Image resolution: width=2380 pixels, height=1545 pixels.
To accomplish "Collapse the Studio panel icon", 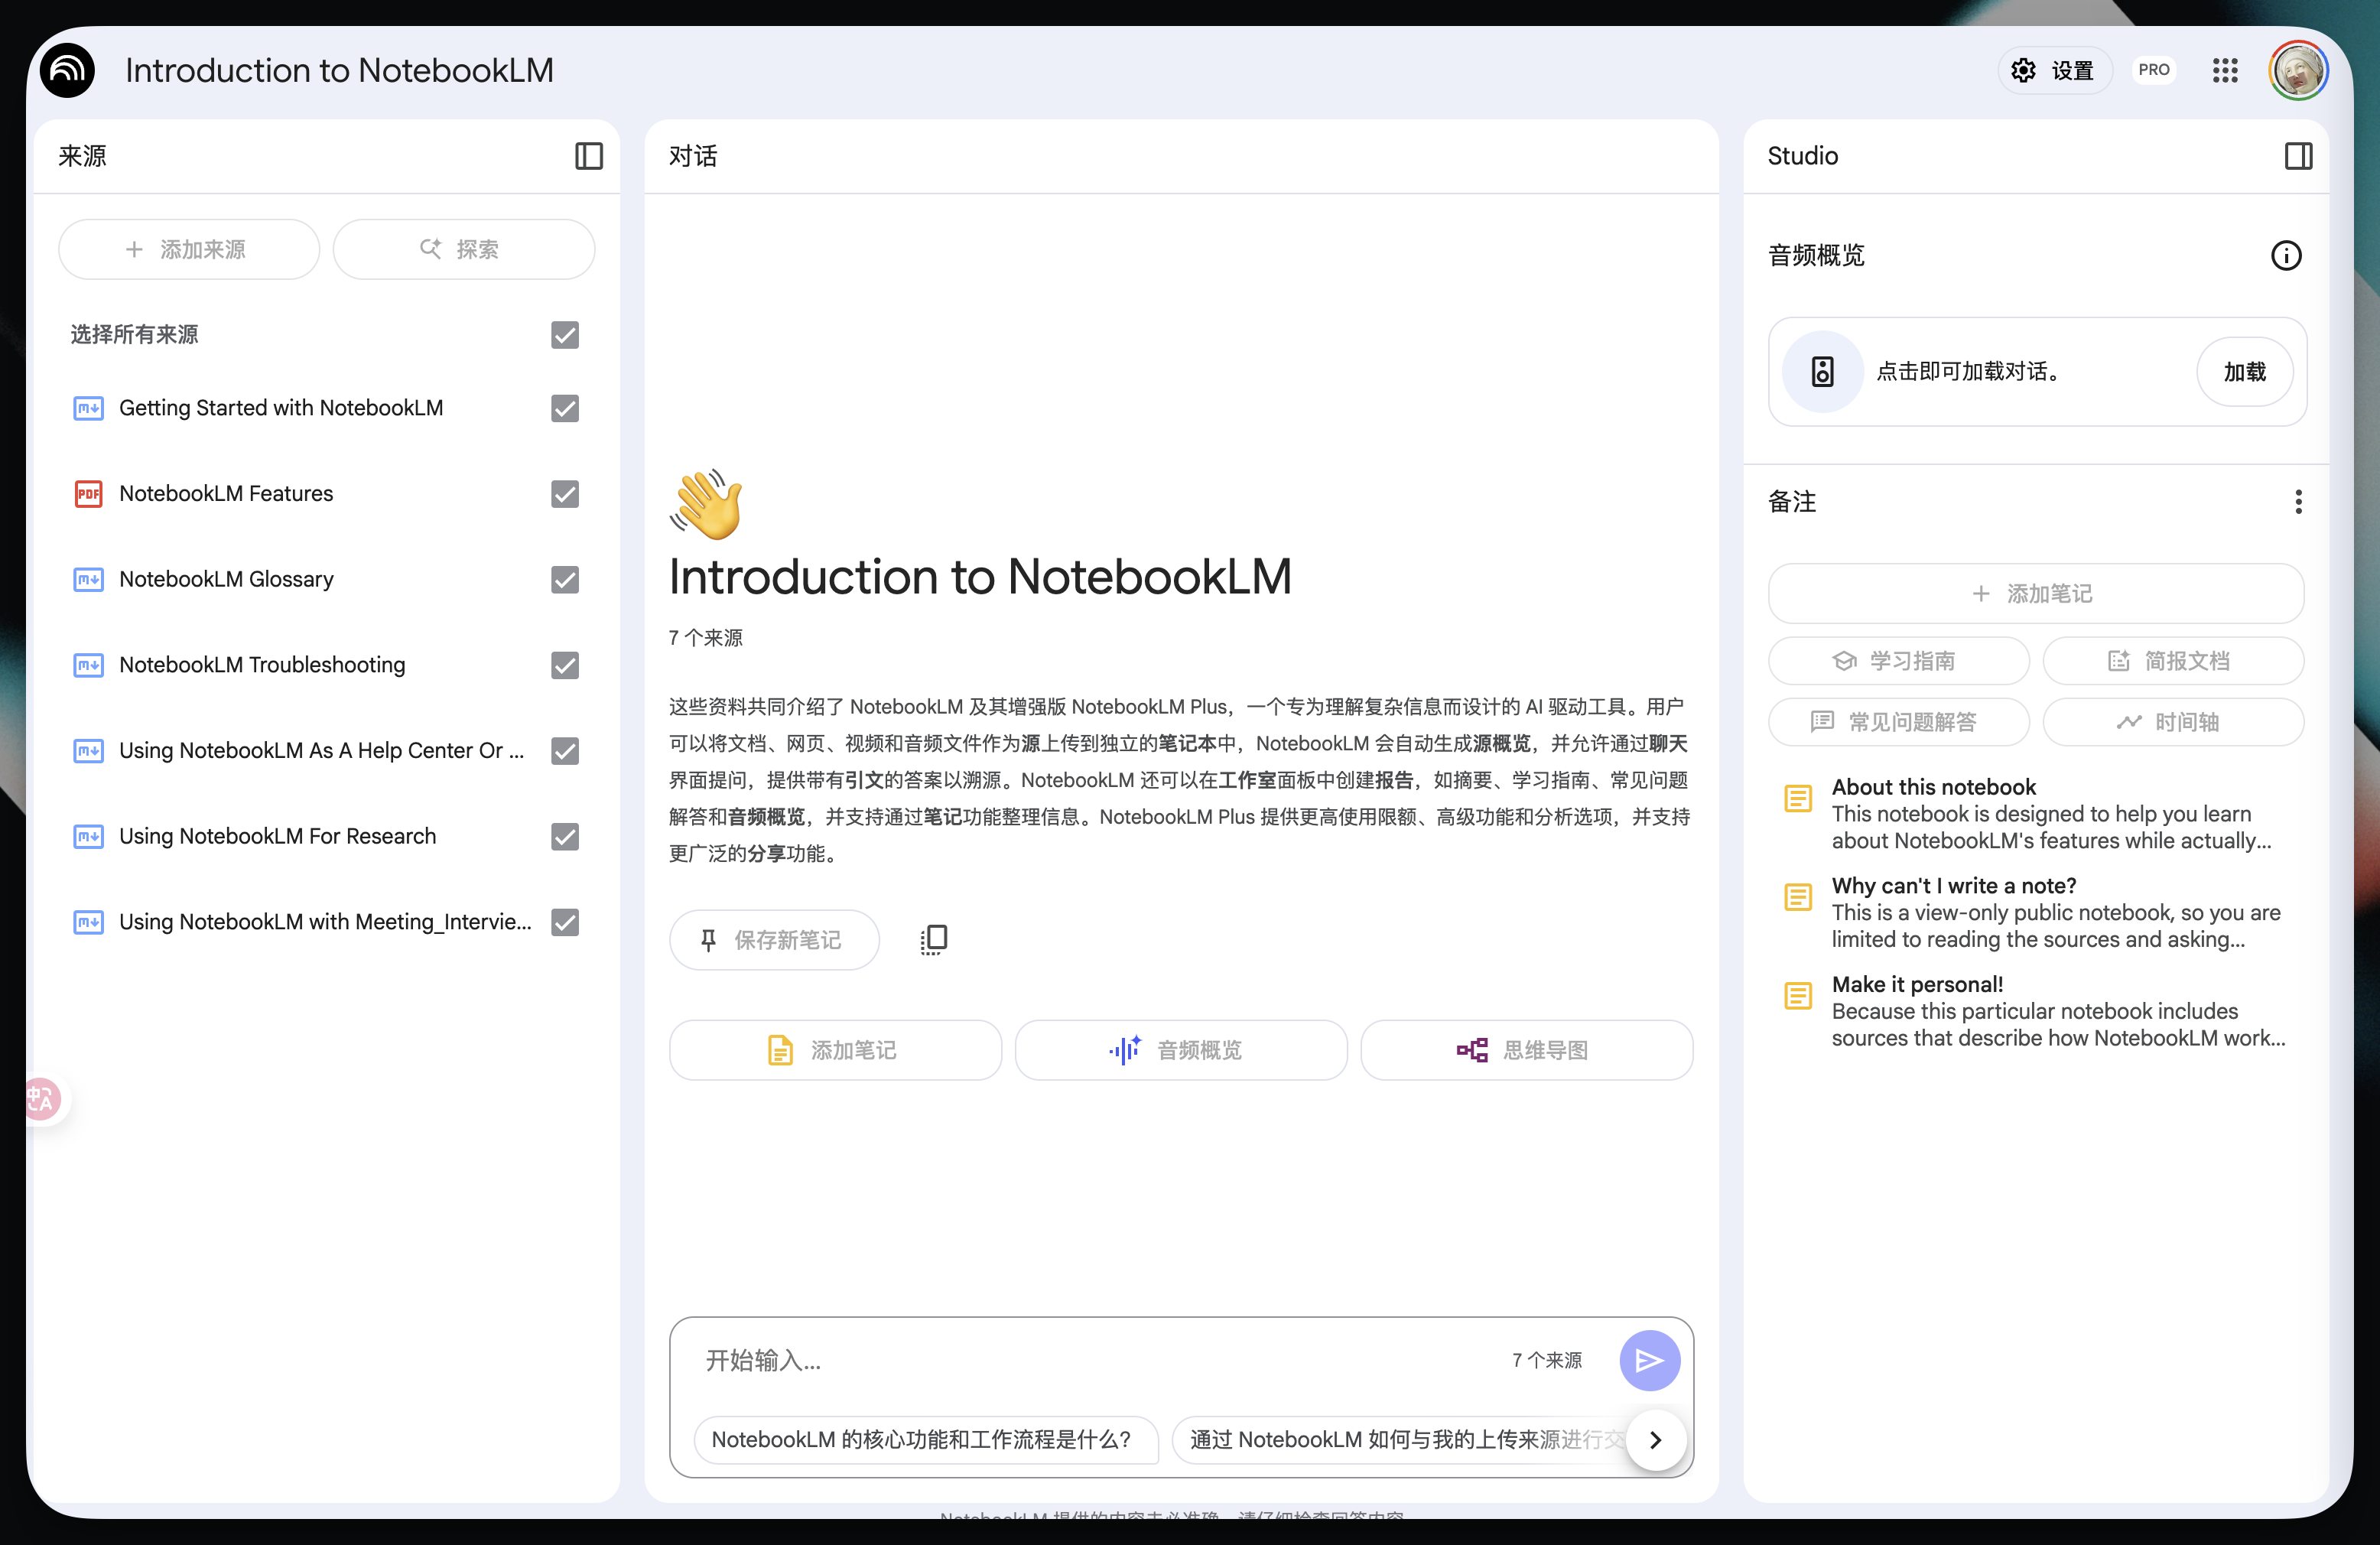I will click(2298, 156).
